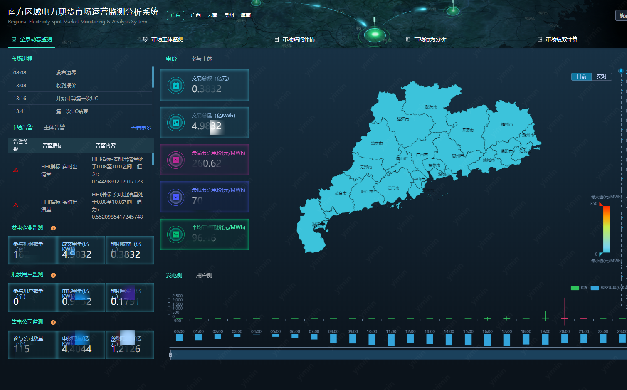
Task: Click the top handle of the vertical dotted timeline
Action: coord(621,71)
